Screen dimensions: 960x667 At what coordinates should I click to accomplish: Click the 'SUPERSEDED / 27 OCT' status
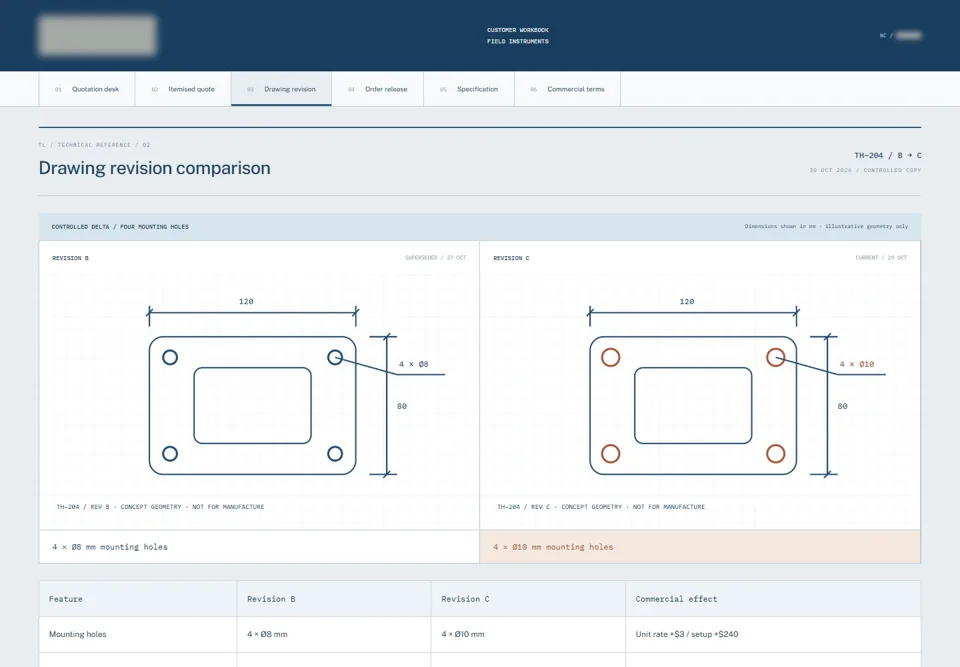pos(435,258)
